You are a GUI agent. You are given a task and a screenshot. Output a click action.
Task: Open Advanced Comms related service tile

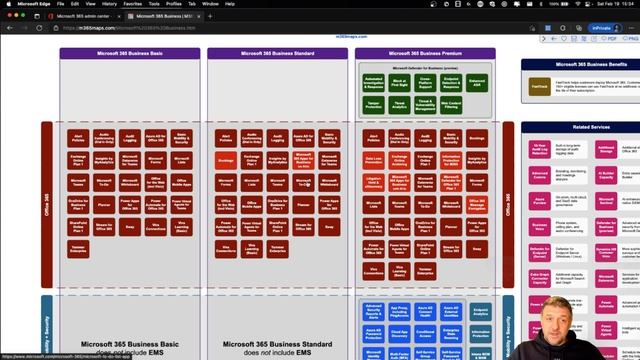pos(540,176)
